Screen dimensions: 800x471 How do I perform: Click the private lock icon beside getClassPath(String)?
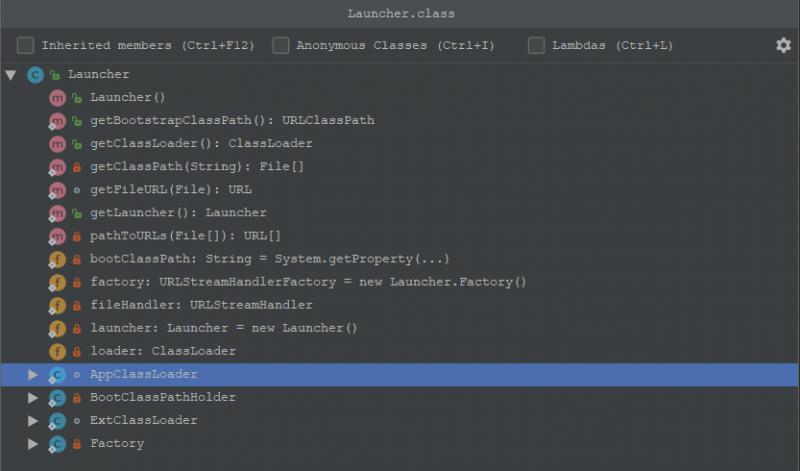click(x=77, y=167)
